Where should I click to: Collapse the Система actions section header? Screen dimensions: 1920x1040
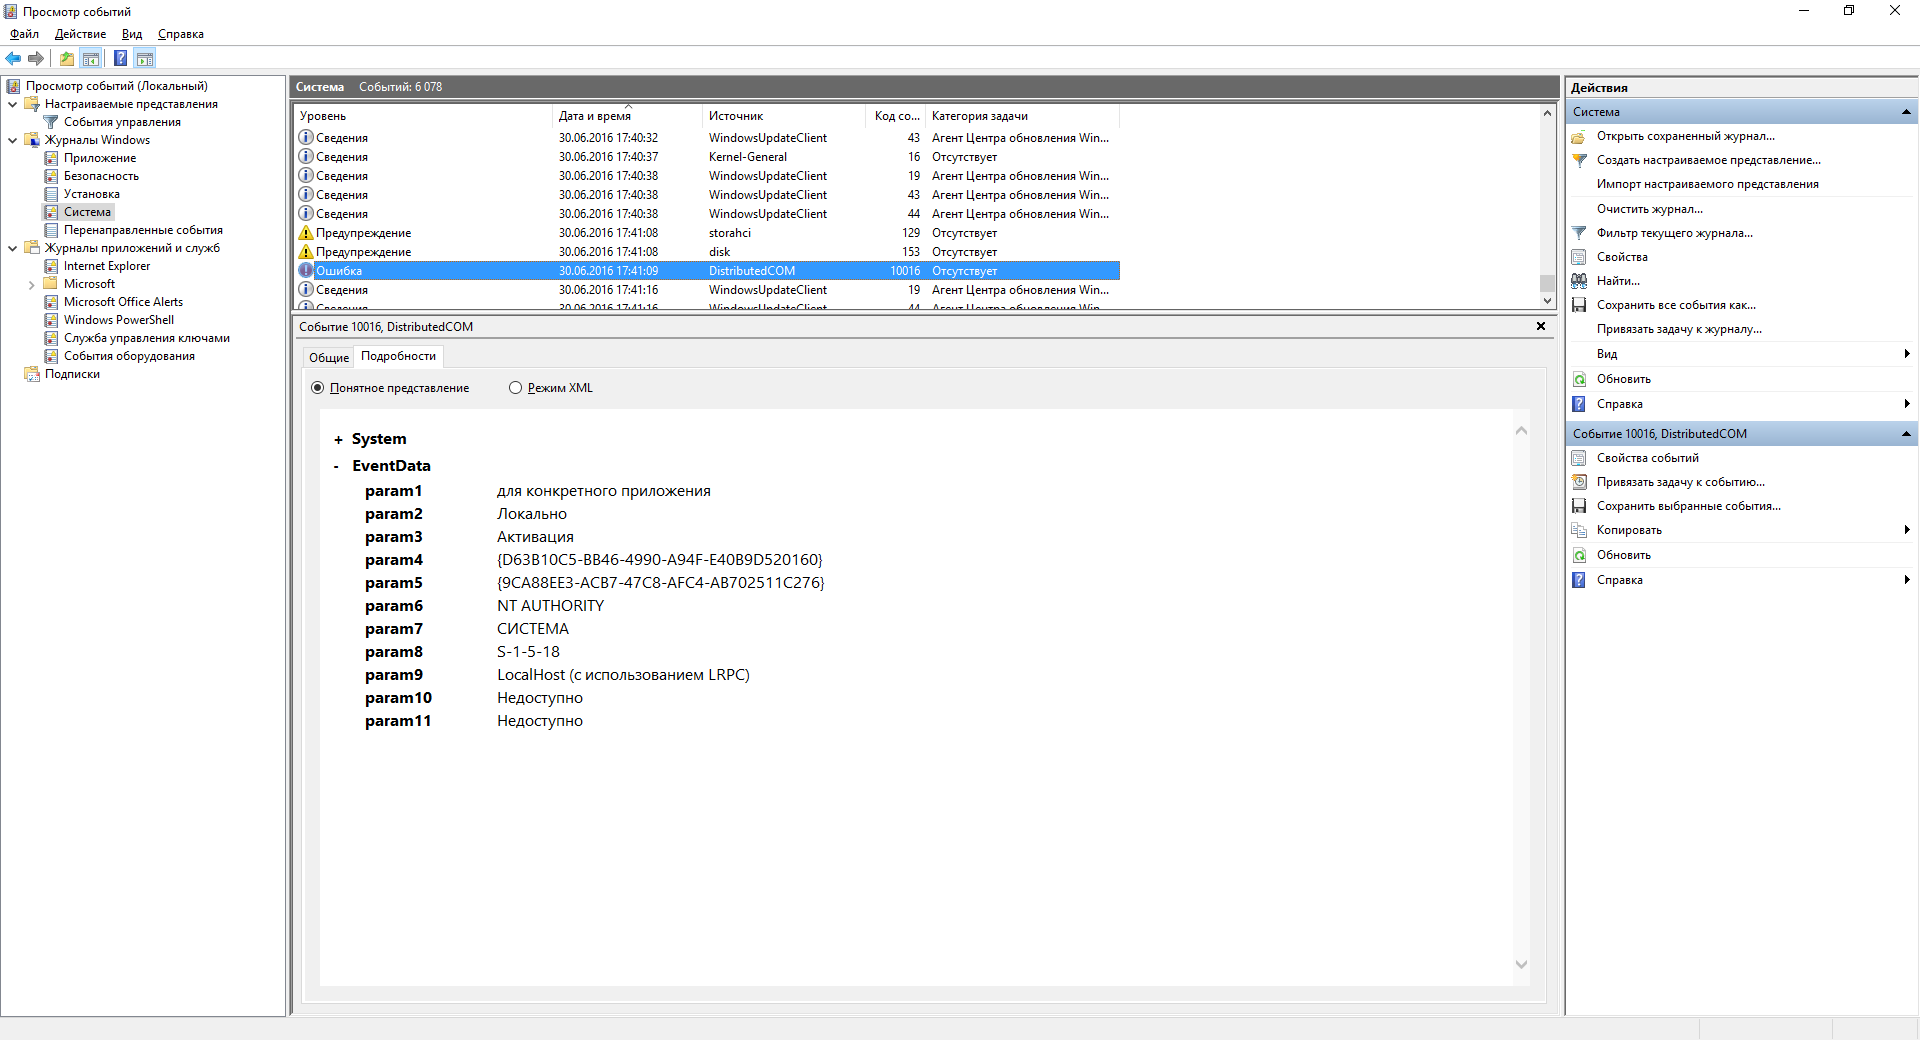1906,112
